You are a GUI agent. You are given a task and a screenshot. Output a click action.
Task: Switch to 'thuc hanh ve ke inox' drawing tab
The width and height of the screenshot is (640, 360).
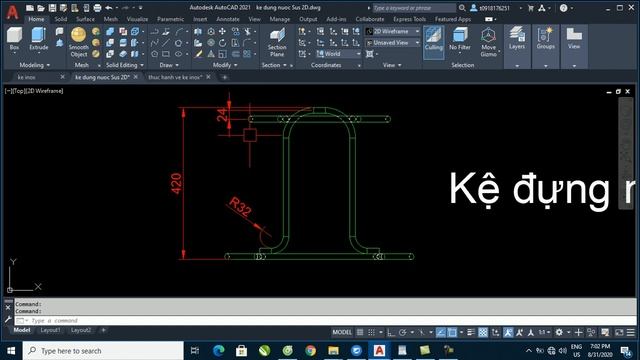tap(175, 77)
